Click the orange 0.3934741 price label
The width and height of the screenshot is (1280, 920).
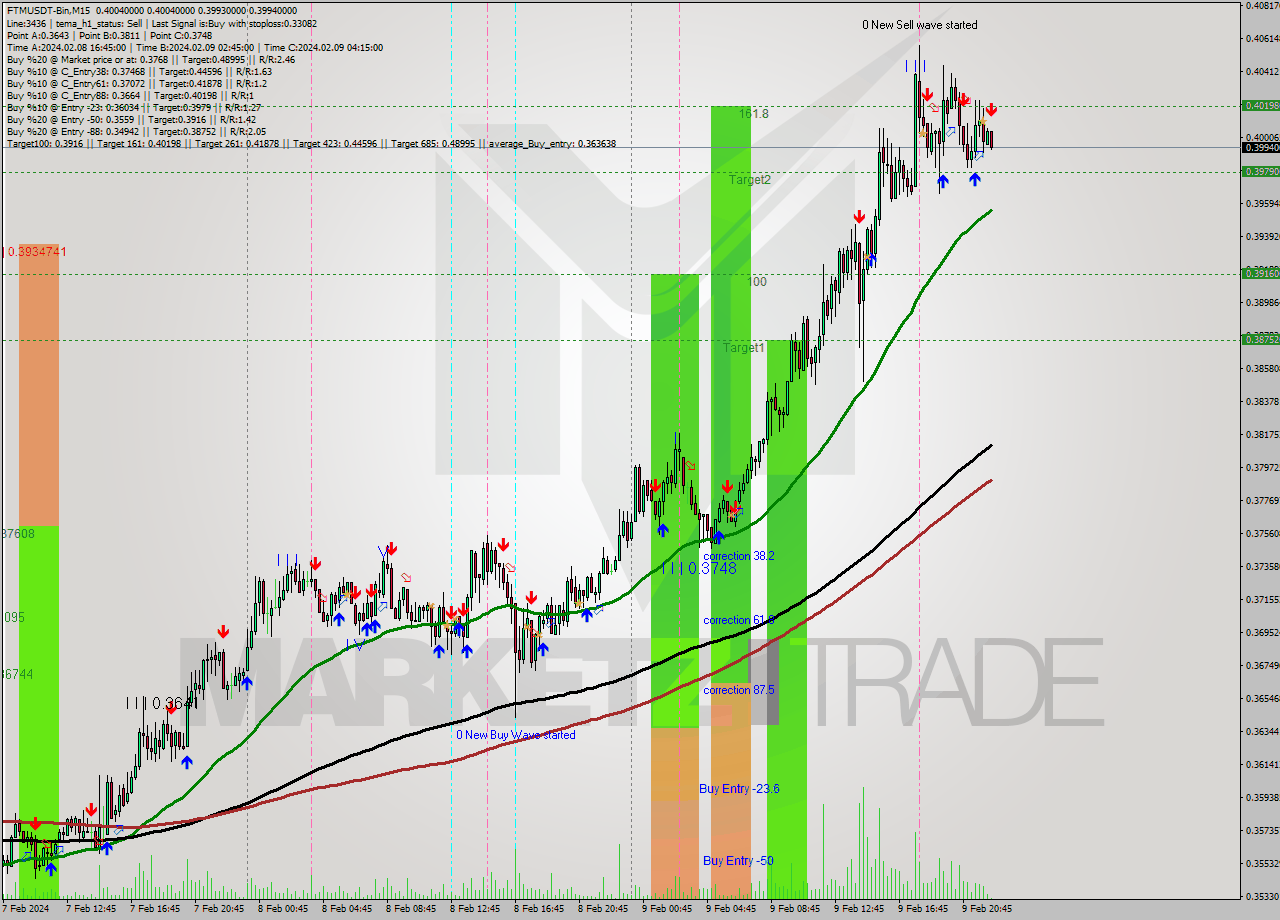coord(37,252)
